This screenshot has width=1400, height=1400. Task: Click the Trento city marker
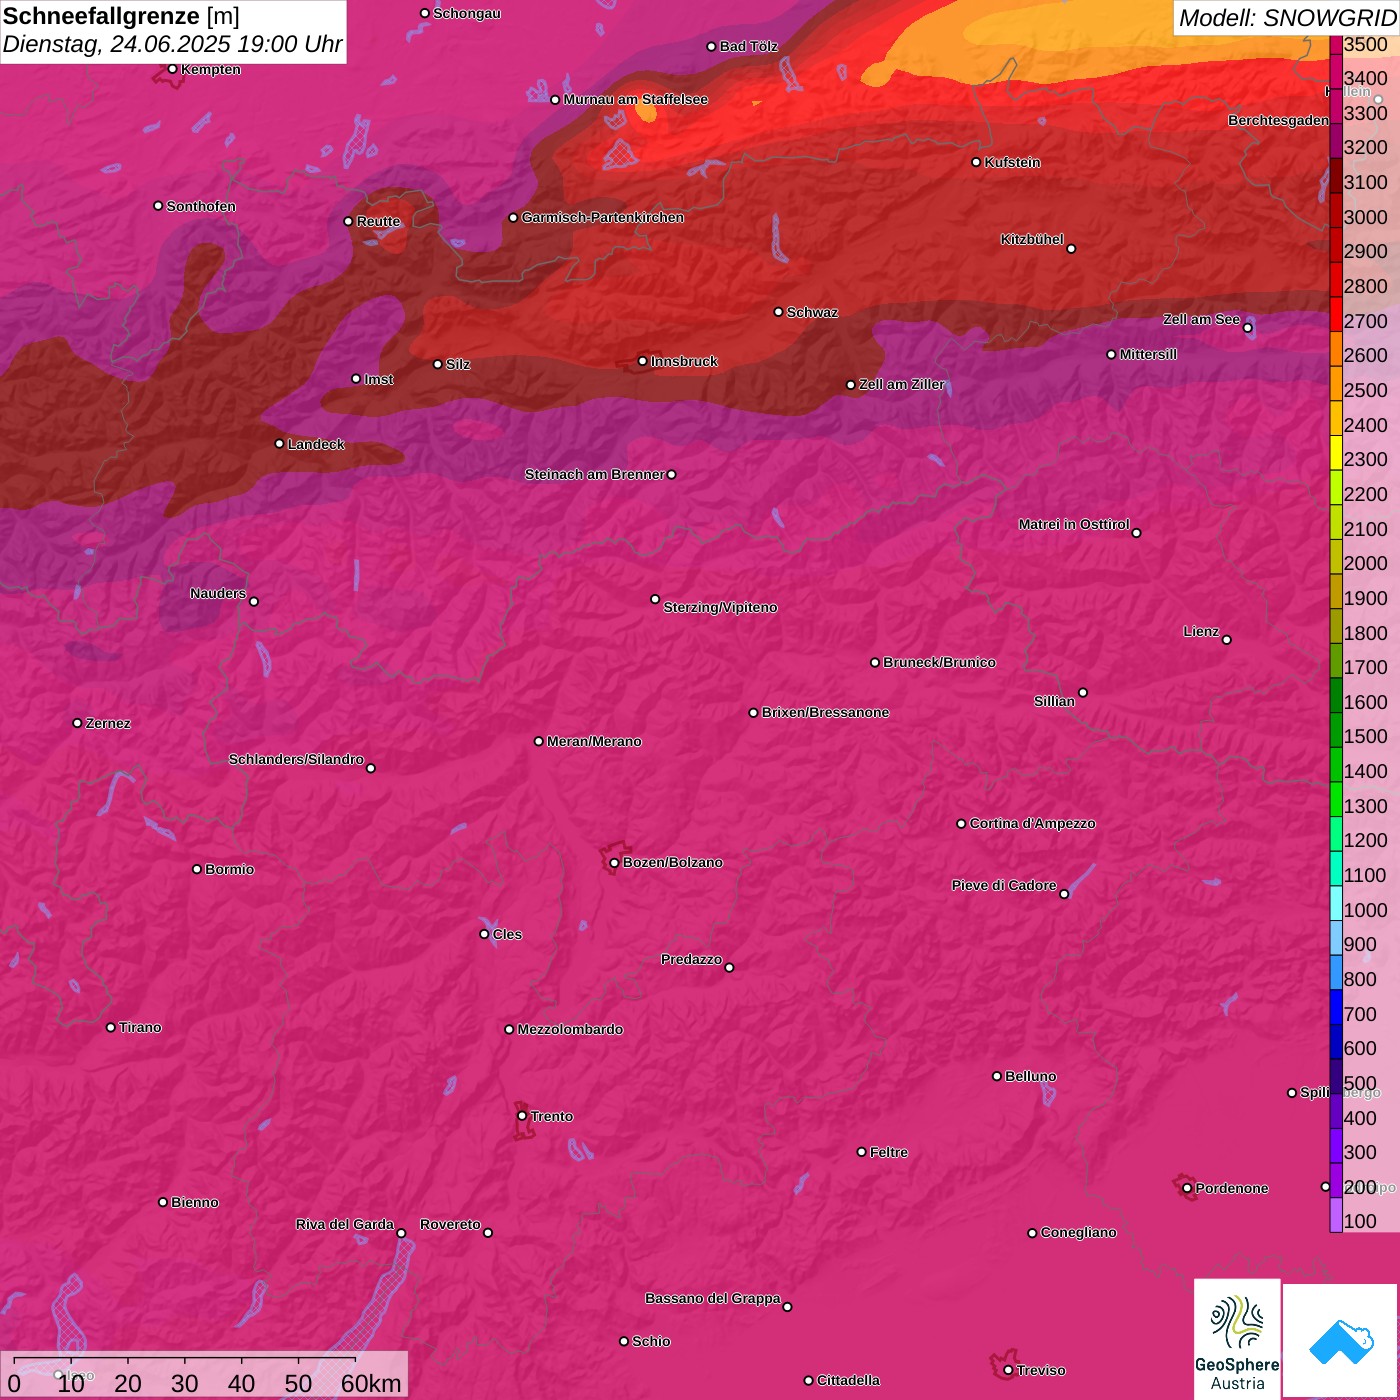pos(522,1116)
